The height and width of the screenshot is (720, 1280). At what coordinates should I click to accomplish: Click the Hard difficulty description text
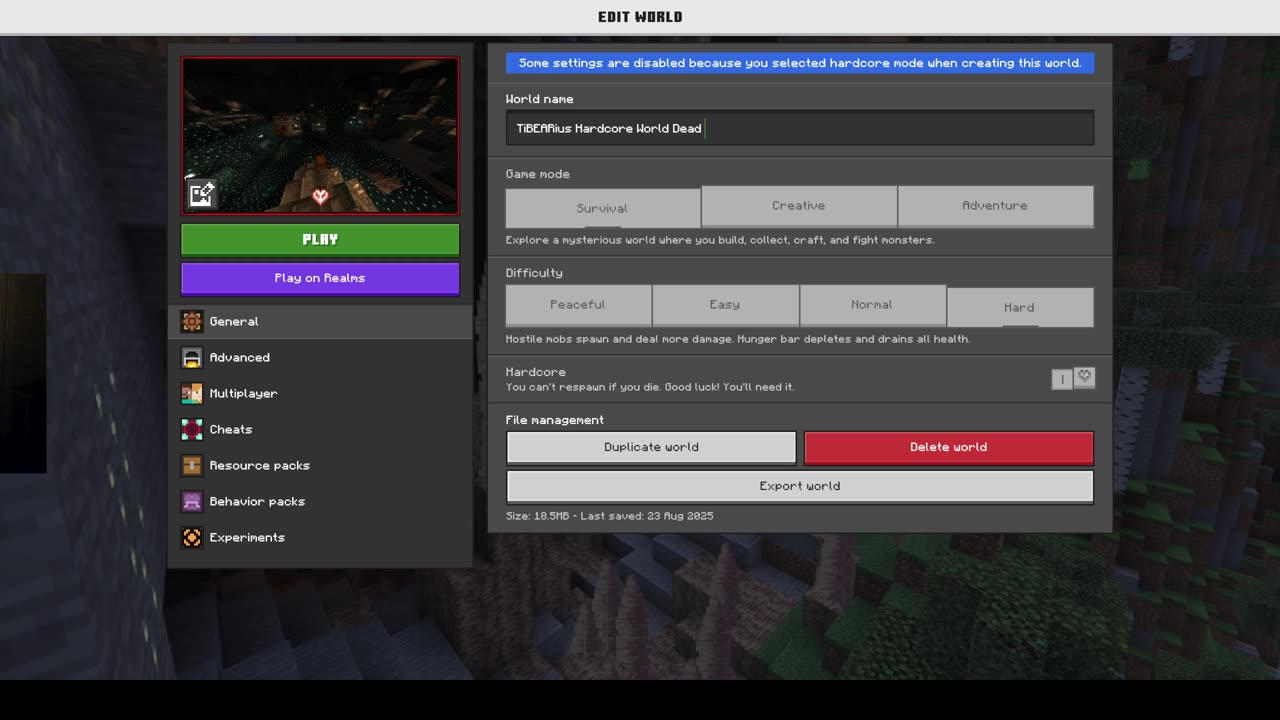coord(738,339)
